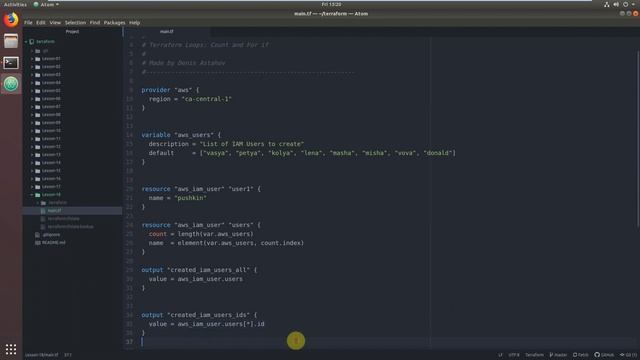Open the View menu
This screenshot has width=640, height=360.
[x=55, y=23]
